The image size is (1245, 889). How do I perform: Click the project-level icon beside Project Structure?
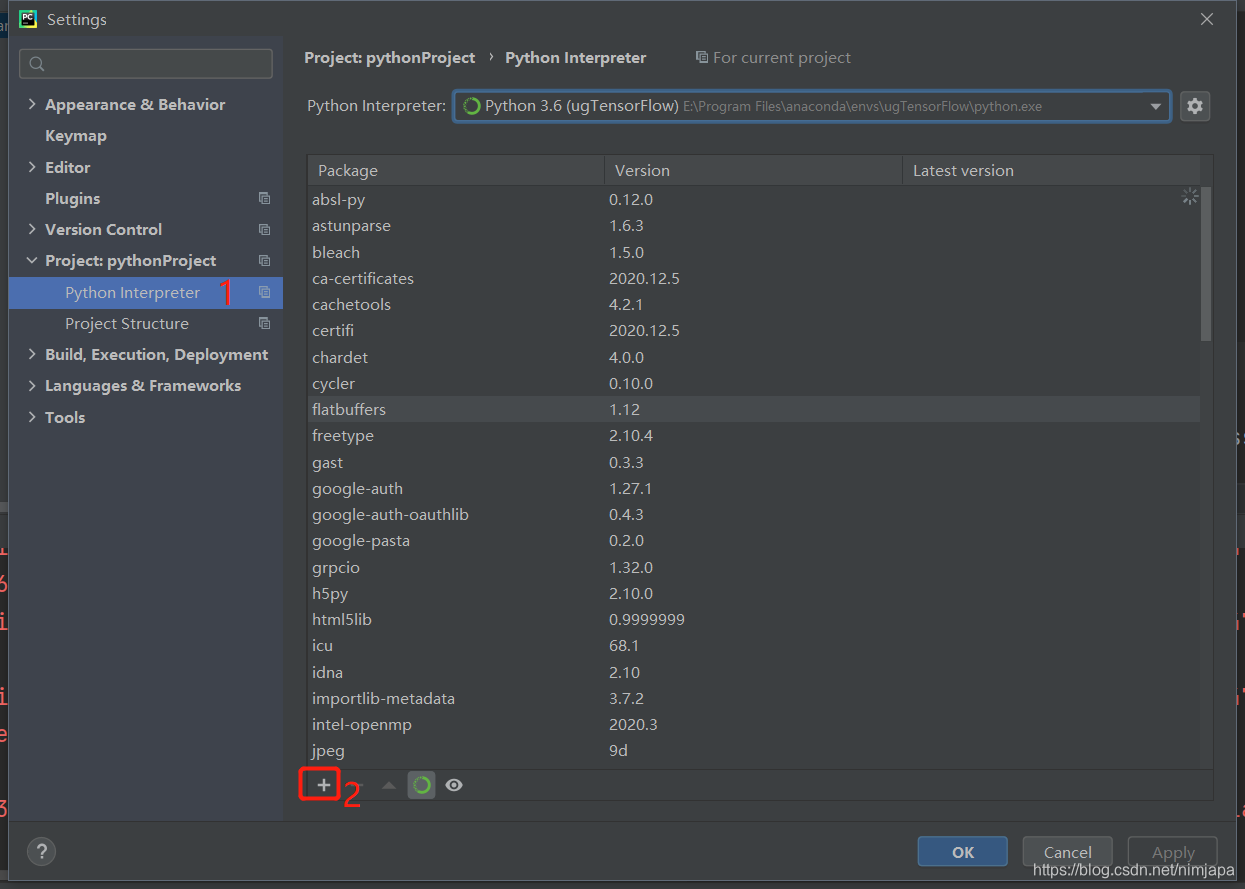coord(264,323)
